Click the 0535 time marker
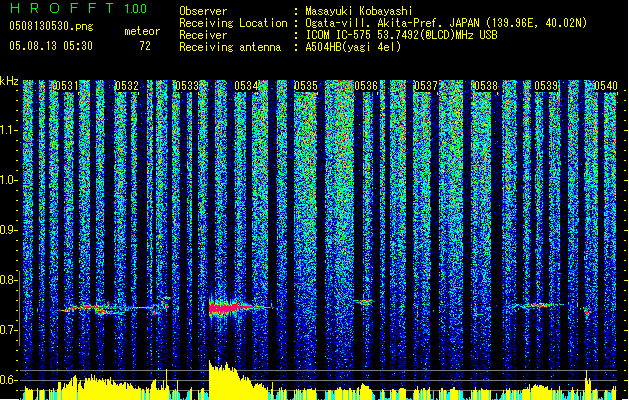 (306, 86)
